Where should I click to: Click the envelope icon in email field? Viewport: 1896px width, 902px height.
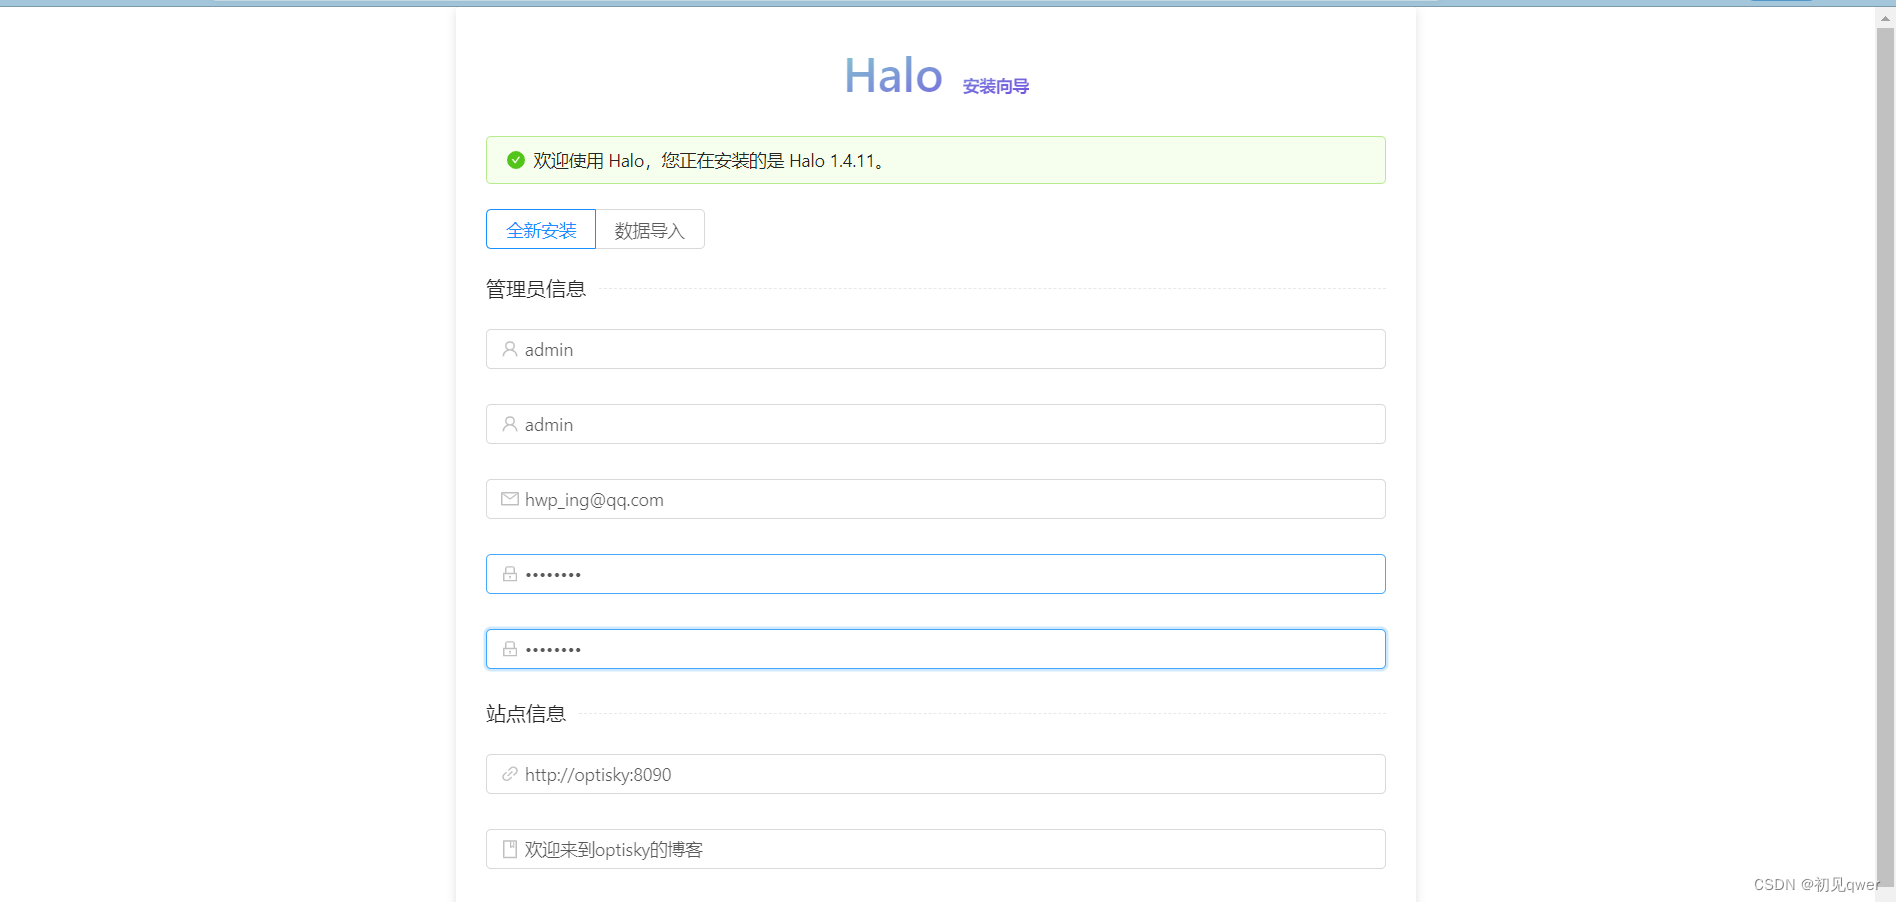click(x=510, y=499)
